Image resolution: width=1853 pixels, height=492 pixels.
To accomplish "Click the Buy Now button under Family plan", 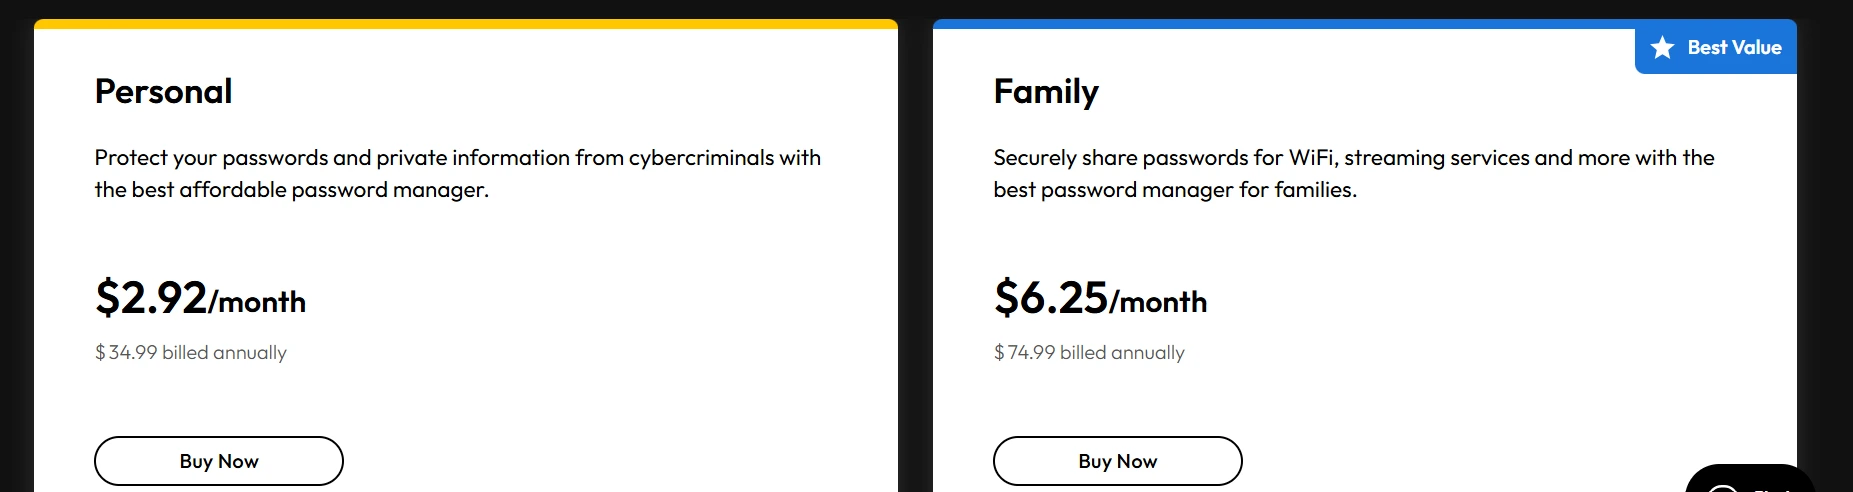I will tap(1118, 461).
